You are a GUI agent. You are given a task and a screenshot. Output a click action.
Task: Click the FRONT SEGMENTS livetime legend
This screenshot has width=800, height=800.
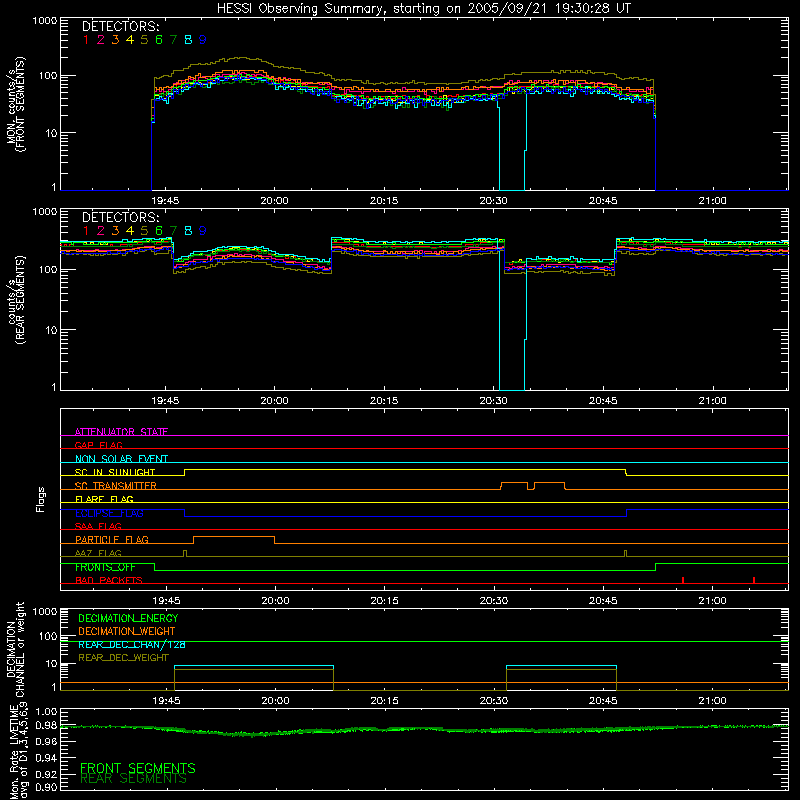(x=138, y=768)
